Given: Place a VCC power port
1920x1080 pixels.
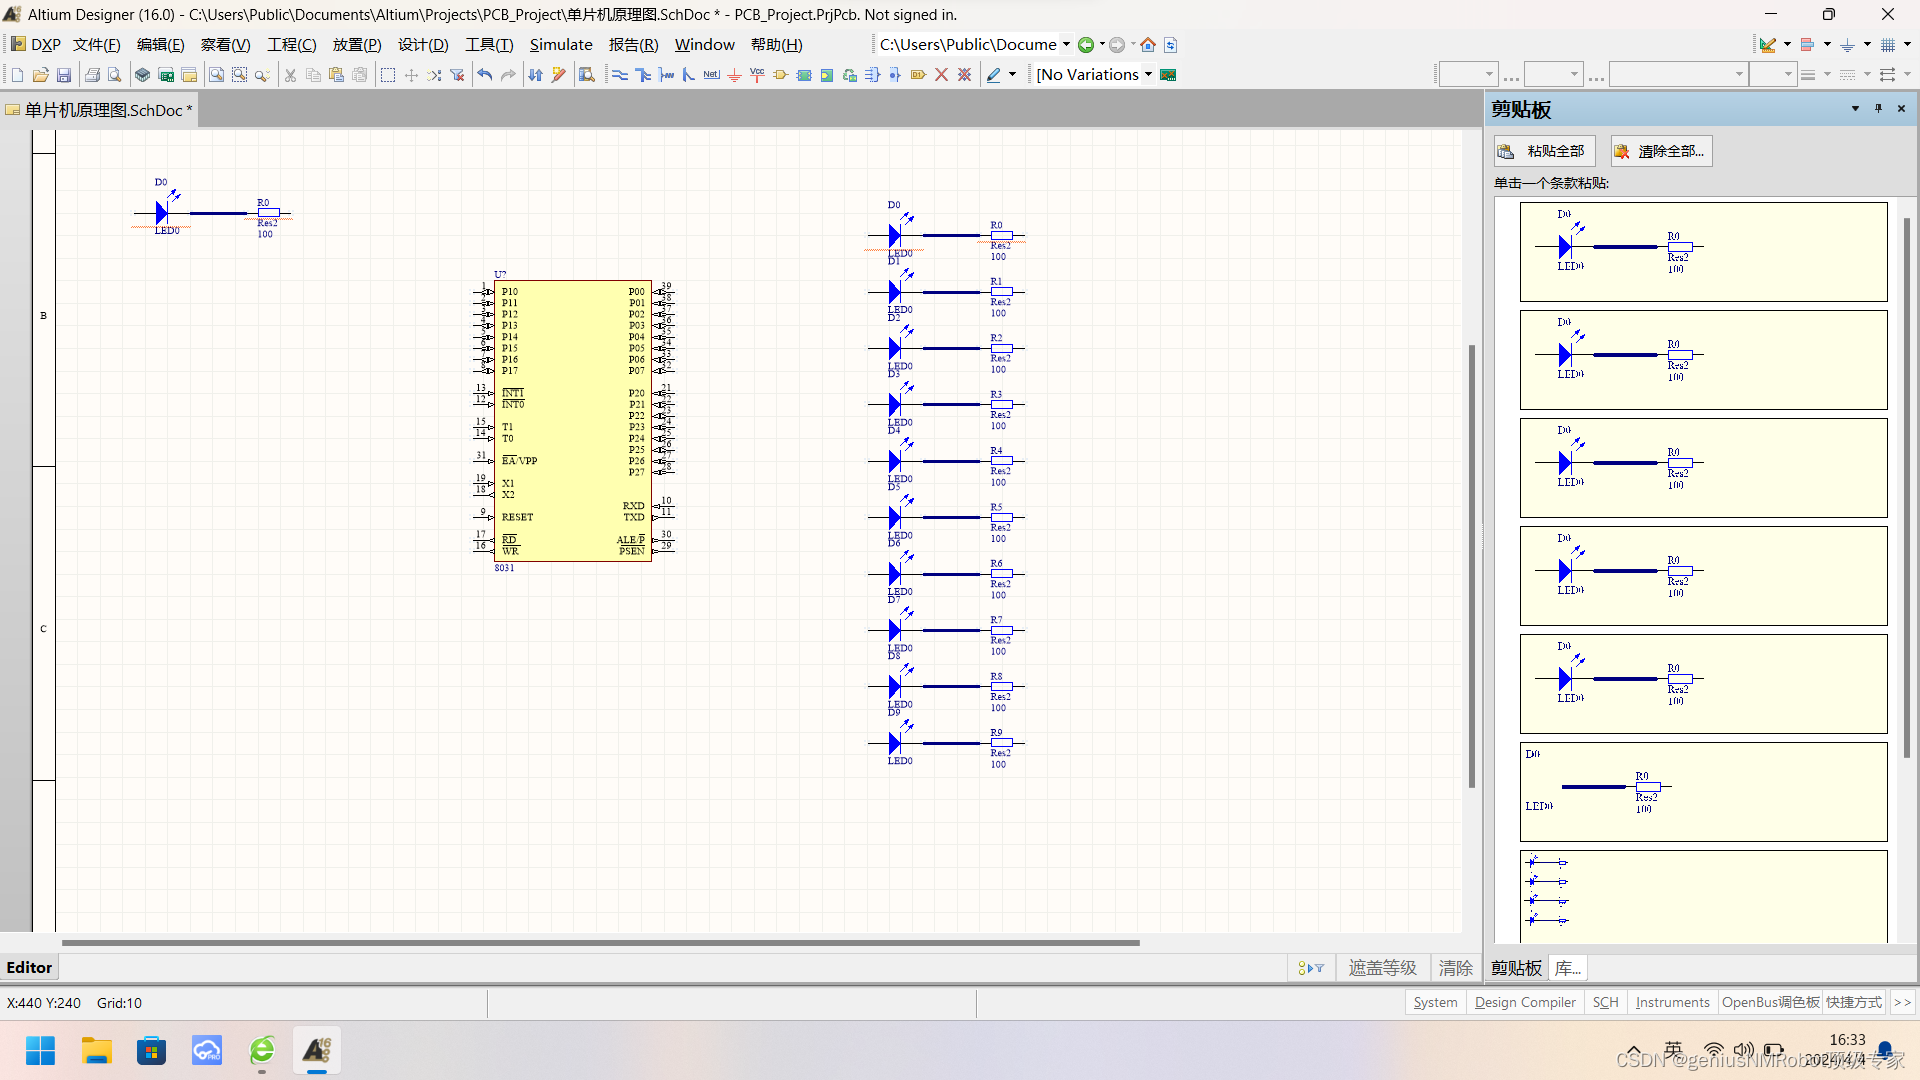Looking at the screenshot, I should pos(757,74).
